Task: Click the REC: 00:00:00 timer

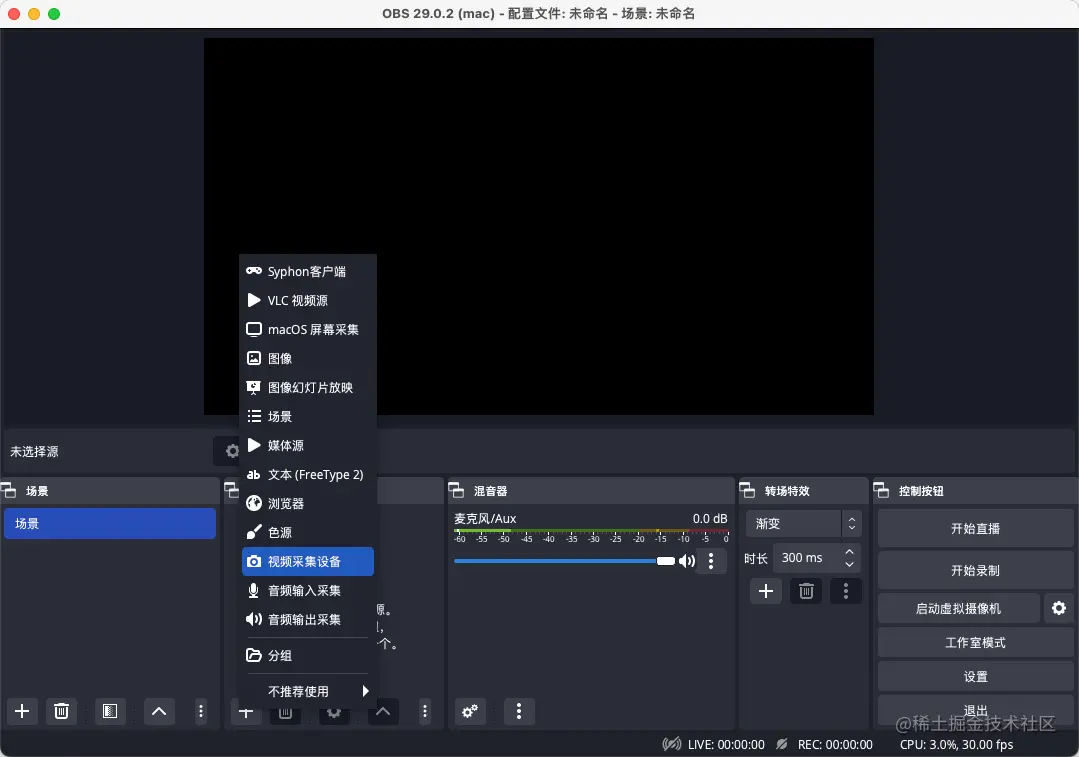Action: click(x=835, y=744)
